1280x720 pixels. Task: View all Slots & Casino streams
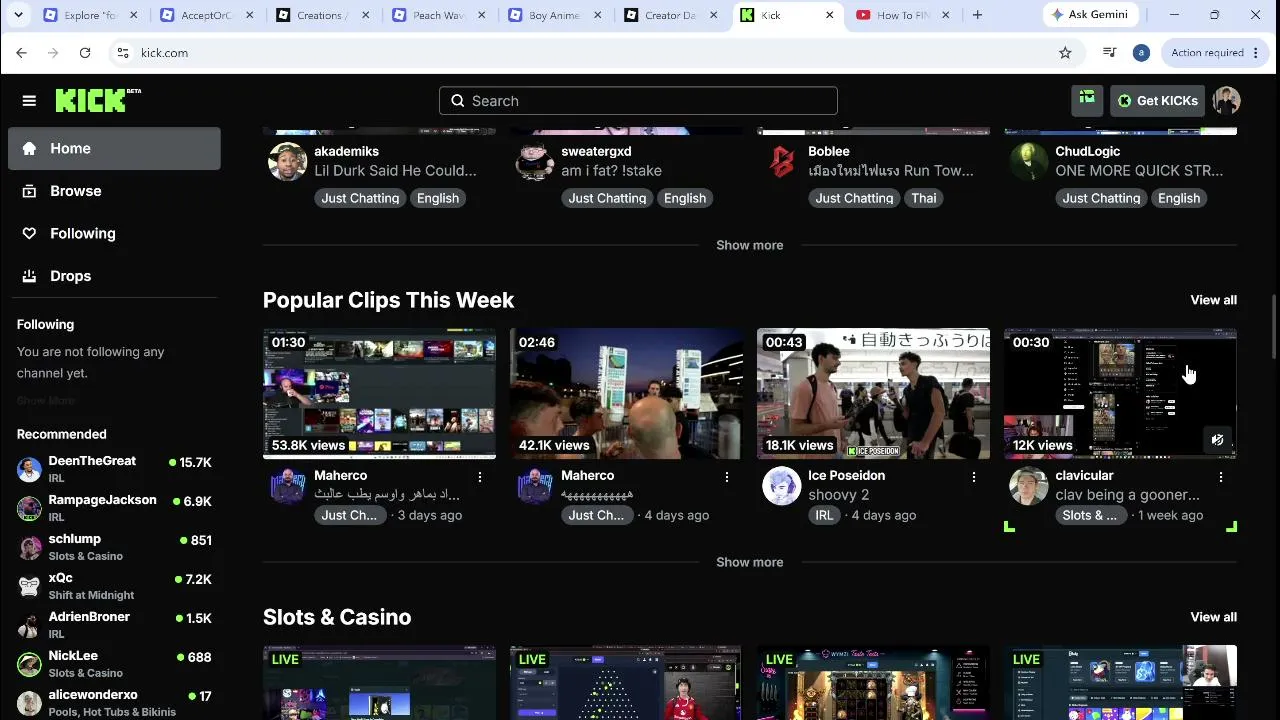coord(1213,617)
